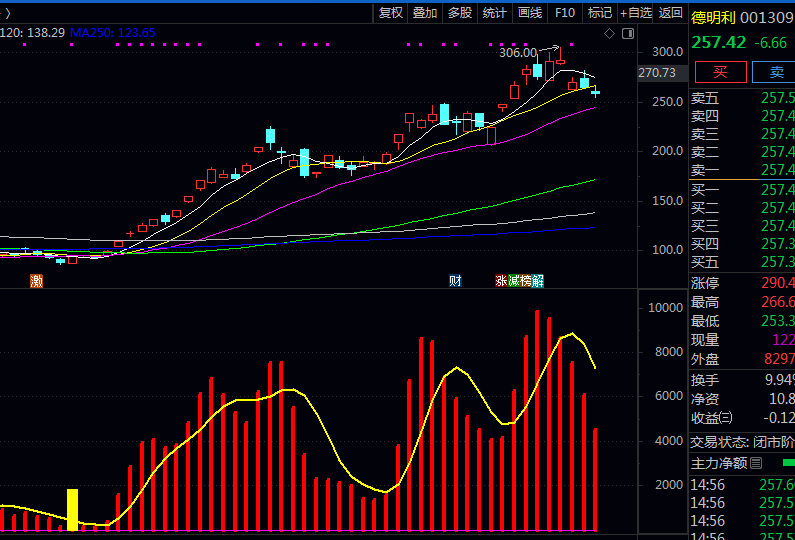Click the blue 财 financial marker icon
The image size is (795, 540).
455,281
